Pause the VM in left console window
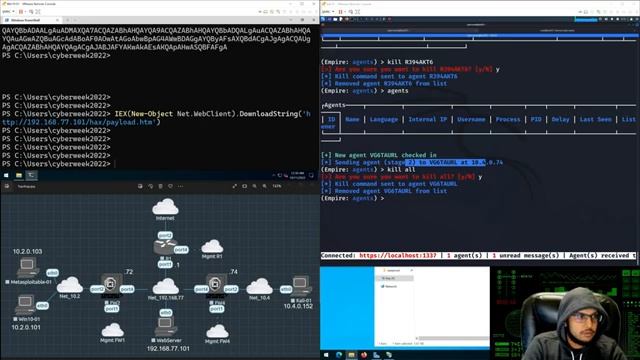The height and width of the screenshot is (360, 640). coord(21,11)
